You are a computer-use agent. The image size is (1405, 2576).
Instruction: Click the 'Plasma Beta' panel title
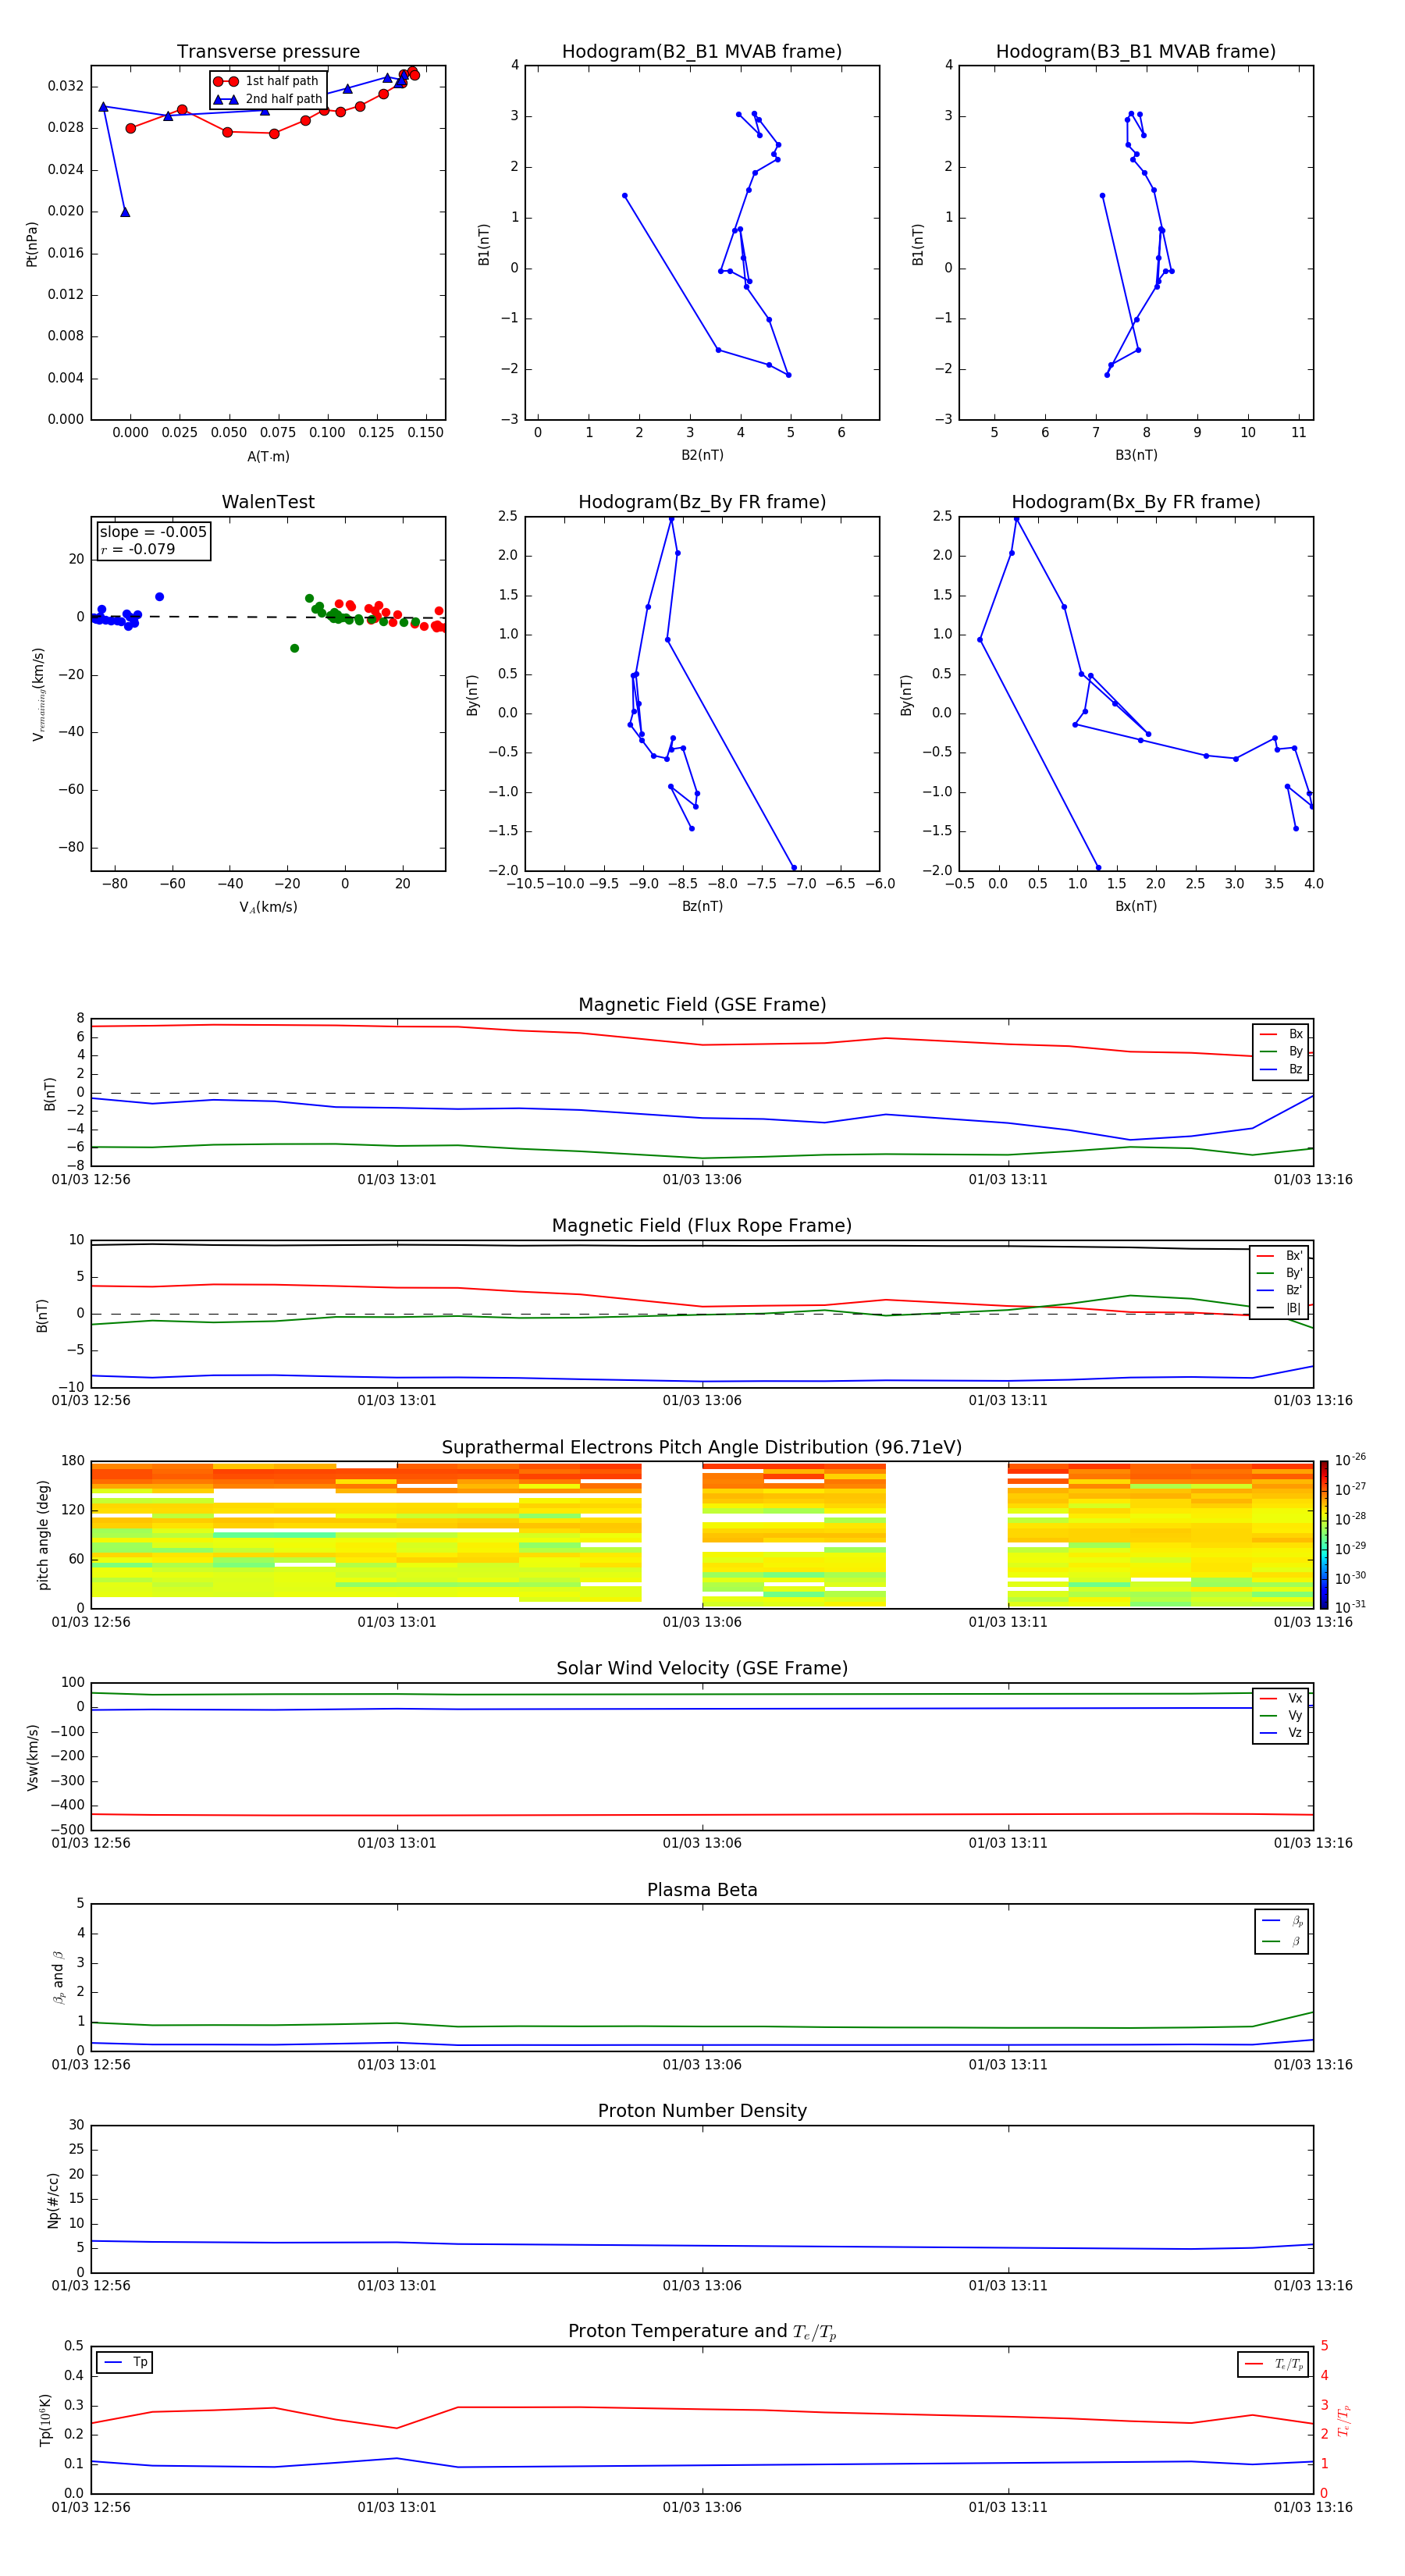coord(702,1890)
